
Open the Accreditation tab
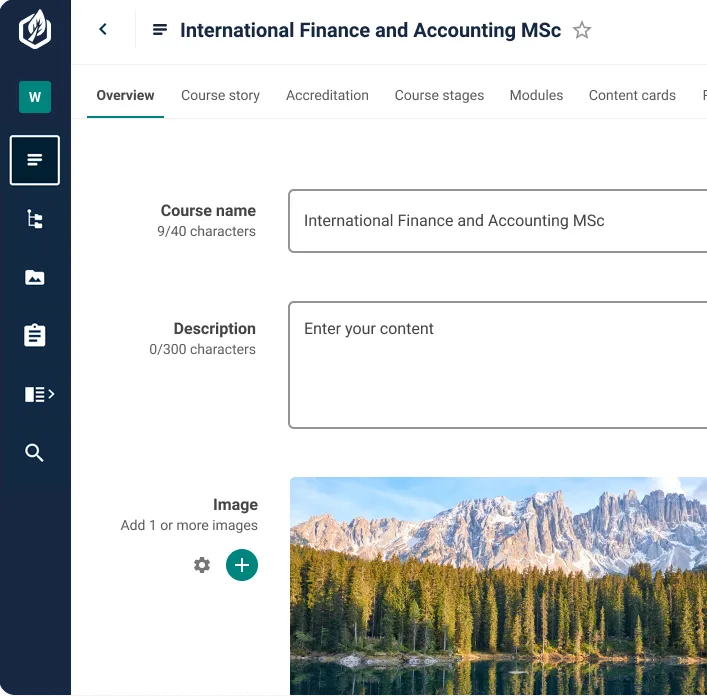point(327,95)
